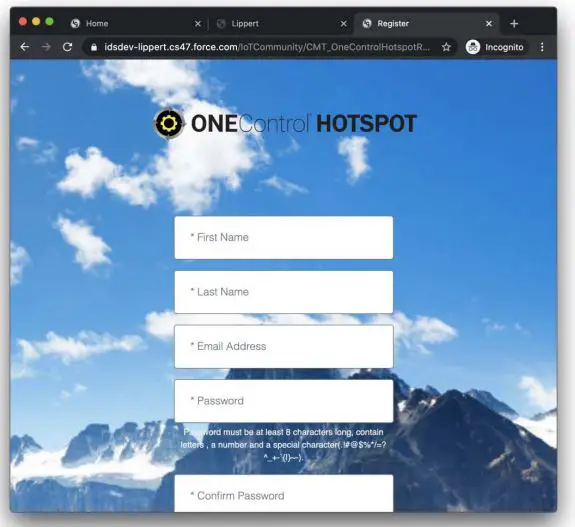Switch to the Lippert tab
The width and height of the screenshot is (575, 527).
tap(281, 24)
